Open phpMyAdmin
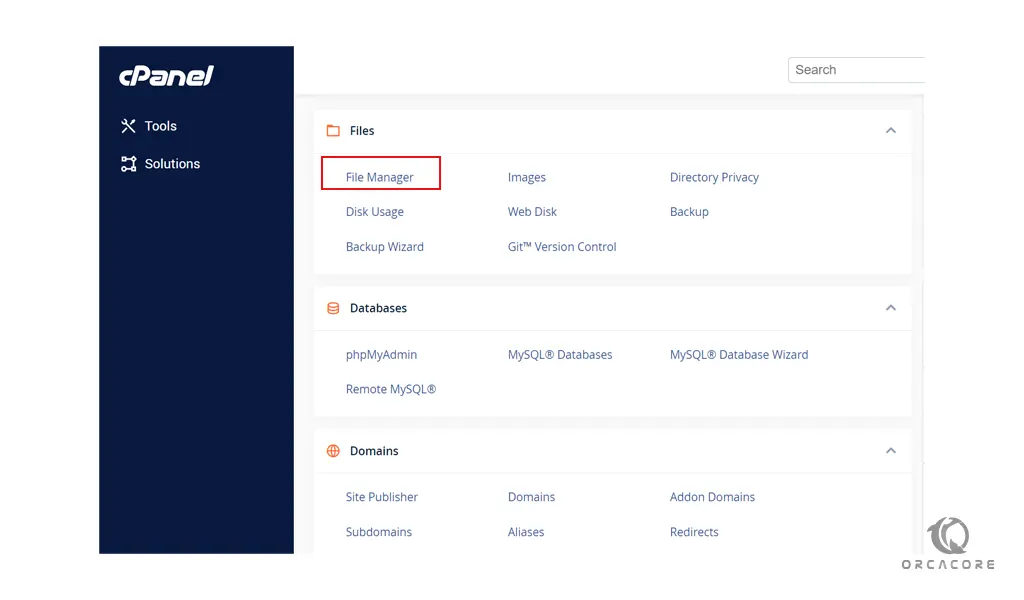This screenshot has width=1024, height=600. tap(381, 355)
